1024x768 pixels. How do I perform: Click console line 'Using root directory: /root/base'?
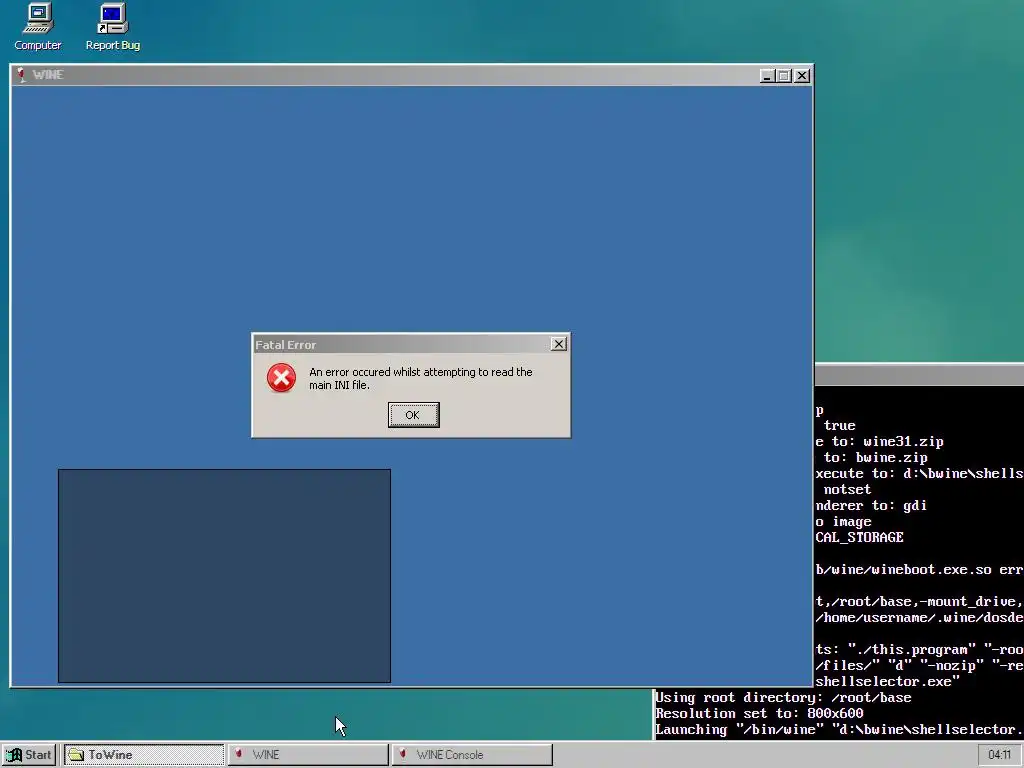click(x=783, y=697)
